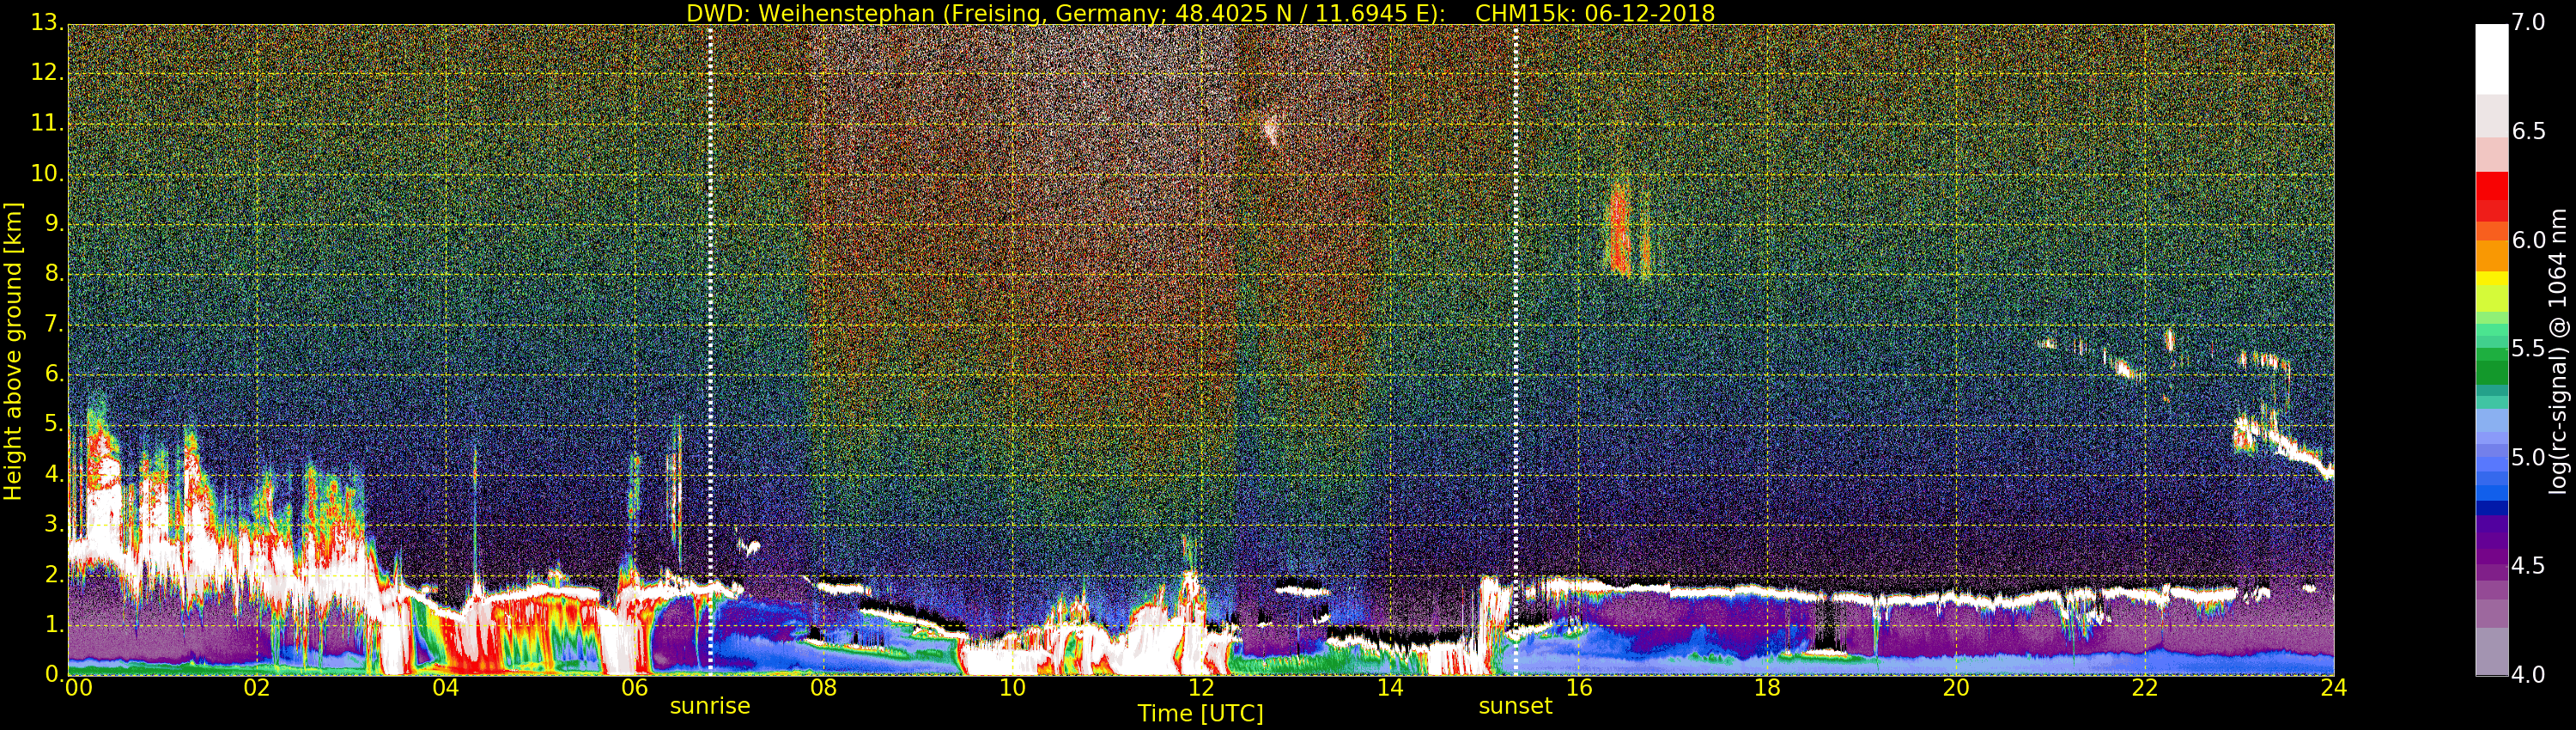The image size is (2576, 730).
Task: Click the '5.5' colorbar tick label
Action: tap(2529, 349)
